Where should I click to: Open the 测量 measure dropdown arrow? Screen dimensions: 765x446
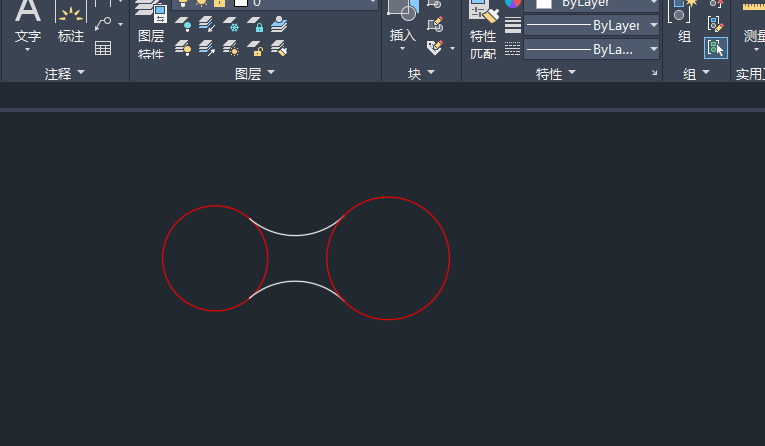(756, 50)
